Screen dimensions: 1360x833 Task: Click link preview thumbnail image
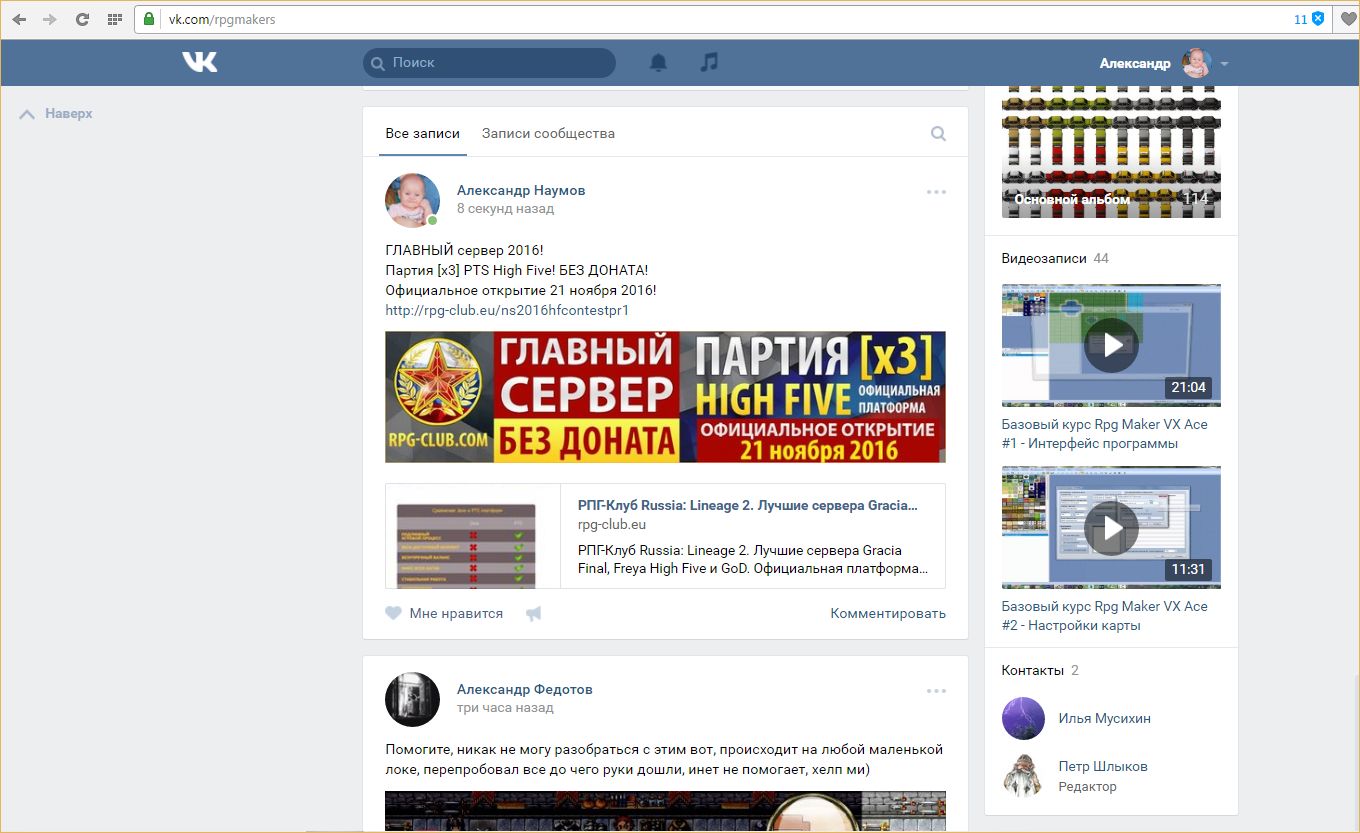[473, 536]
